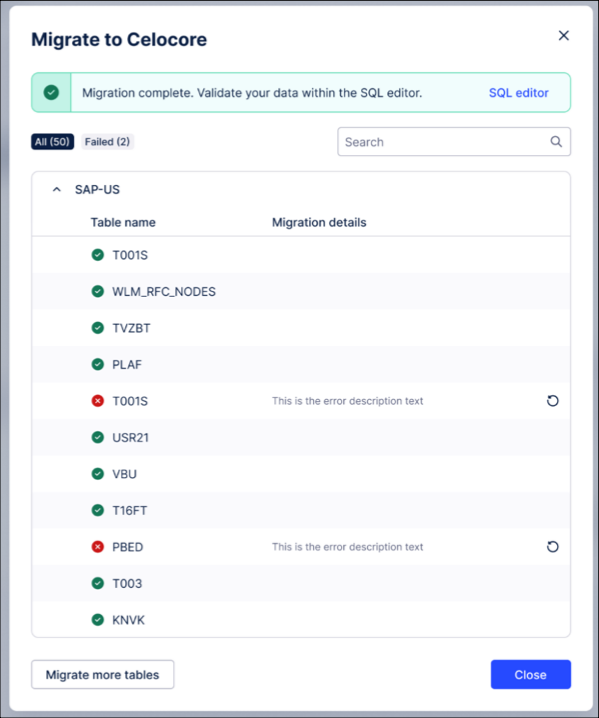Click the SAP-US group heading
Screen dimensions: 599x718
pos(97,190)
